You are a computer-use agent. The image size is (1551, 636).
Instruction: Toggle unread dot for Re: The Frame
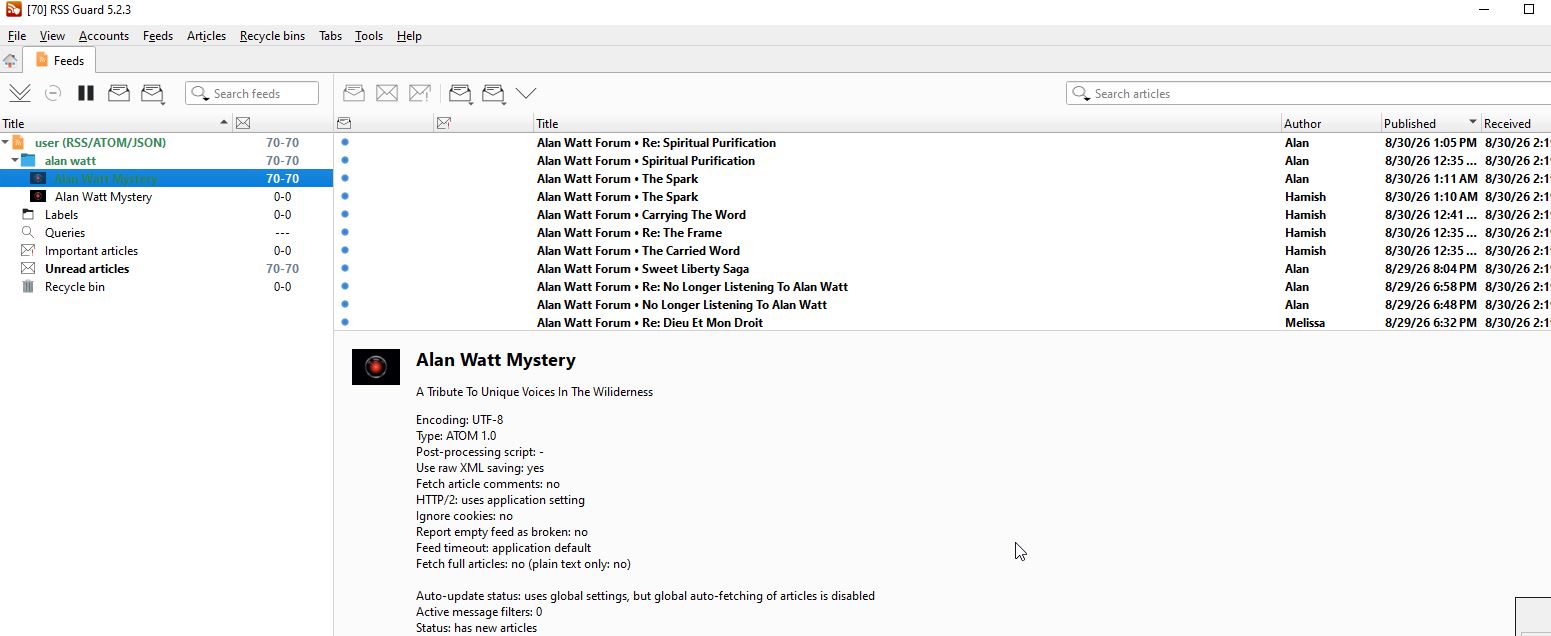tap(345, 232)
